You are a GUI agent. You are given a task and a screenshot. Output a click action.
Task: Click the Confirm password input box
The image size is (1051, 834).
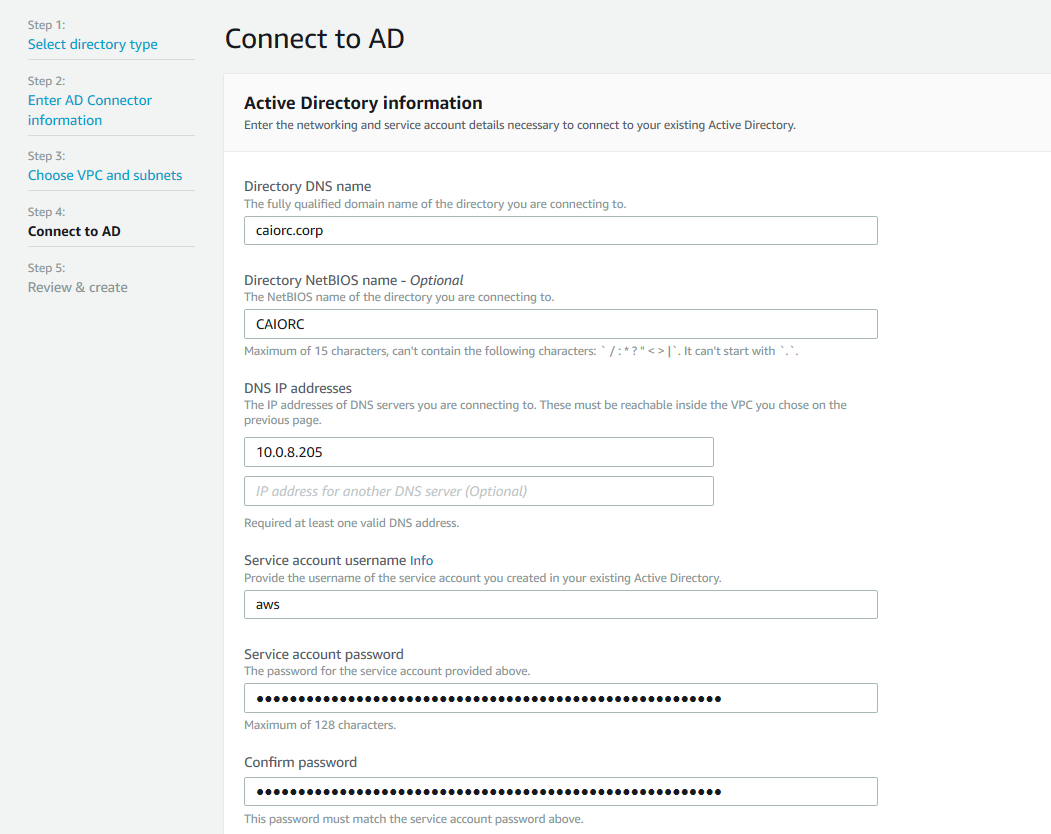[x=560, y=792]
